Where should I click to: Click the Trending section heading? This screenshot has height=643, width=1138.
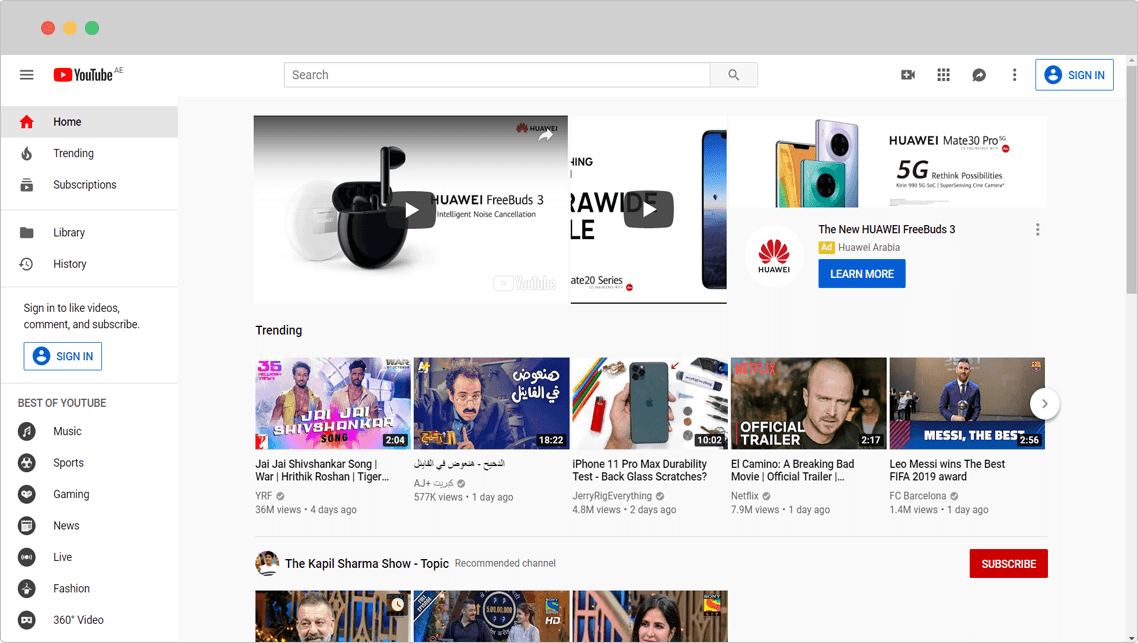[x=279, y=330]
